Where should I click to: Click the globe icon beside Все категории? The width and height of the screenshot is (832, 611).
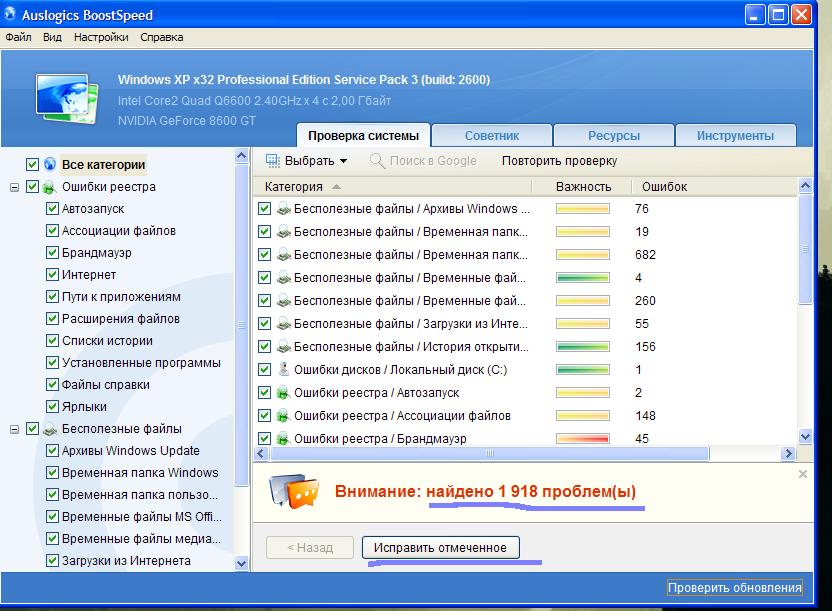point(50,165)
